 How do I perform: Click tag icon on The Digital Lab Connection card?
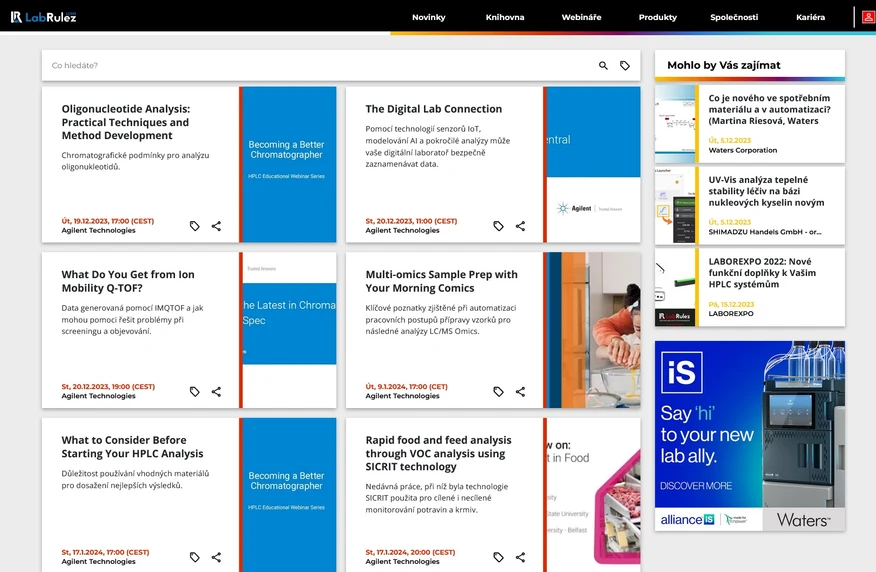[x=498, y=226]
